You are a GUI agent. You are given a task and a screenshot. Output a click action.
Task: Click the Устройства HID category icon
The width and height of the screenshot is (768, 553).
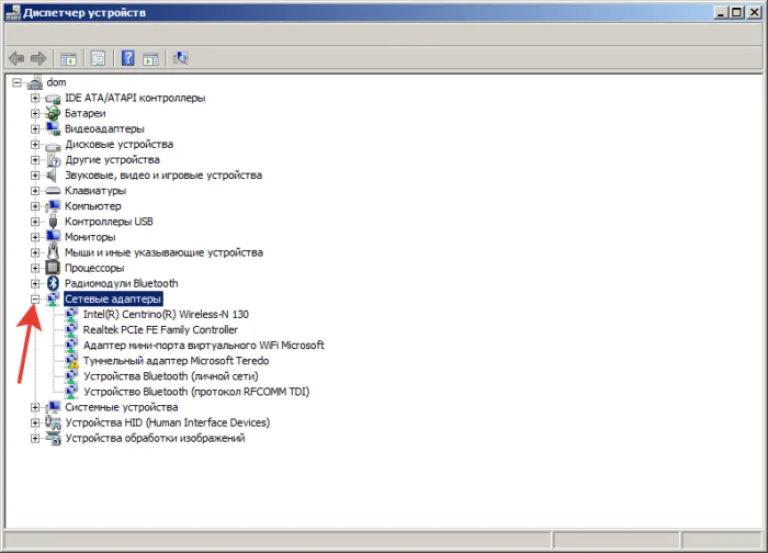[x=53, y=423]
